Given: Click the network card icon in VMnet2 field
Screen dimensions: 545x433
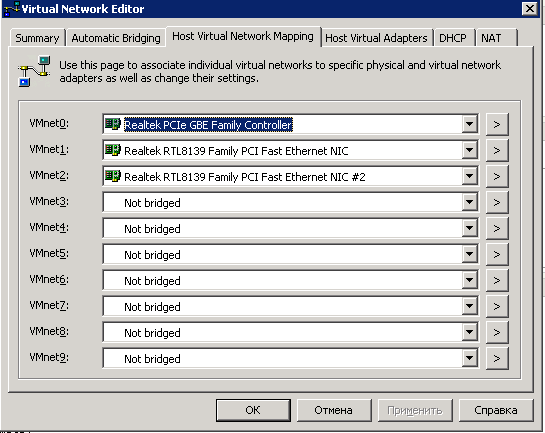Looking at the screenshot, I should 113,176.
